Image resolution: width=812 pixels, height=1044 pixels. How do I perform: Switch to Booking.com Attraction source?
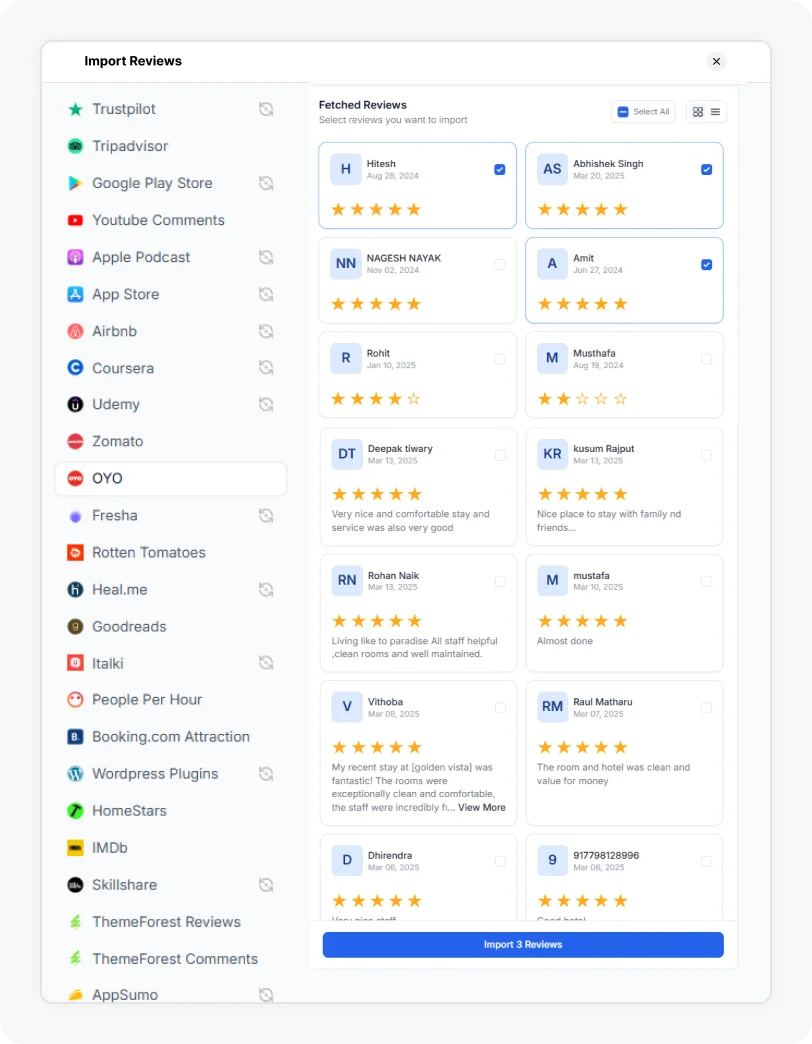[x=170, y=736]
